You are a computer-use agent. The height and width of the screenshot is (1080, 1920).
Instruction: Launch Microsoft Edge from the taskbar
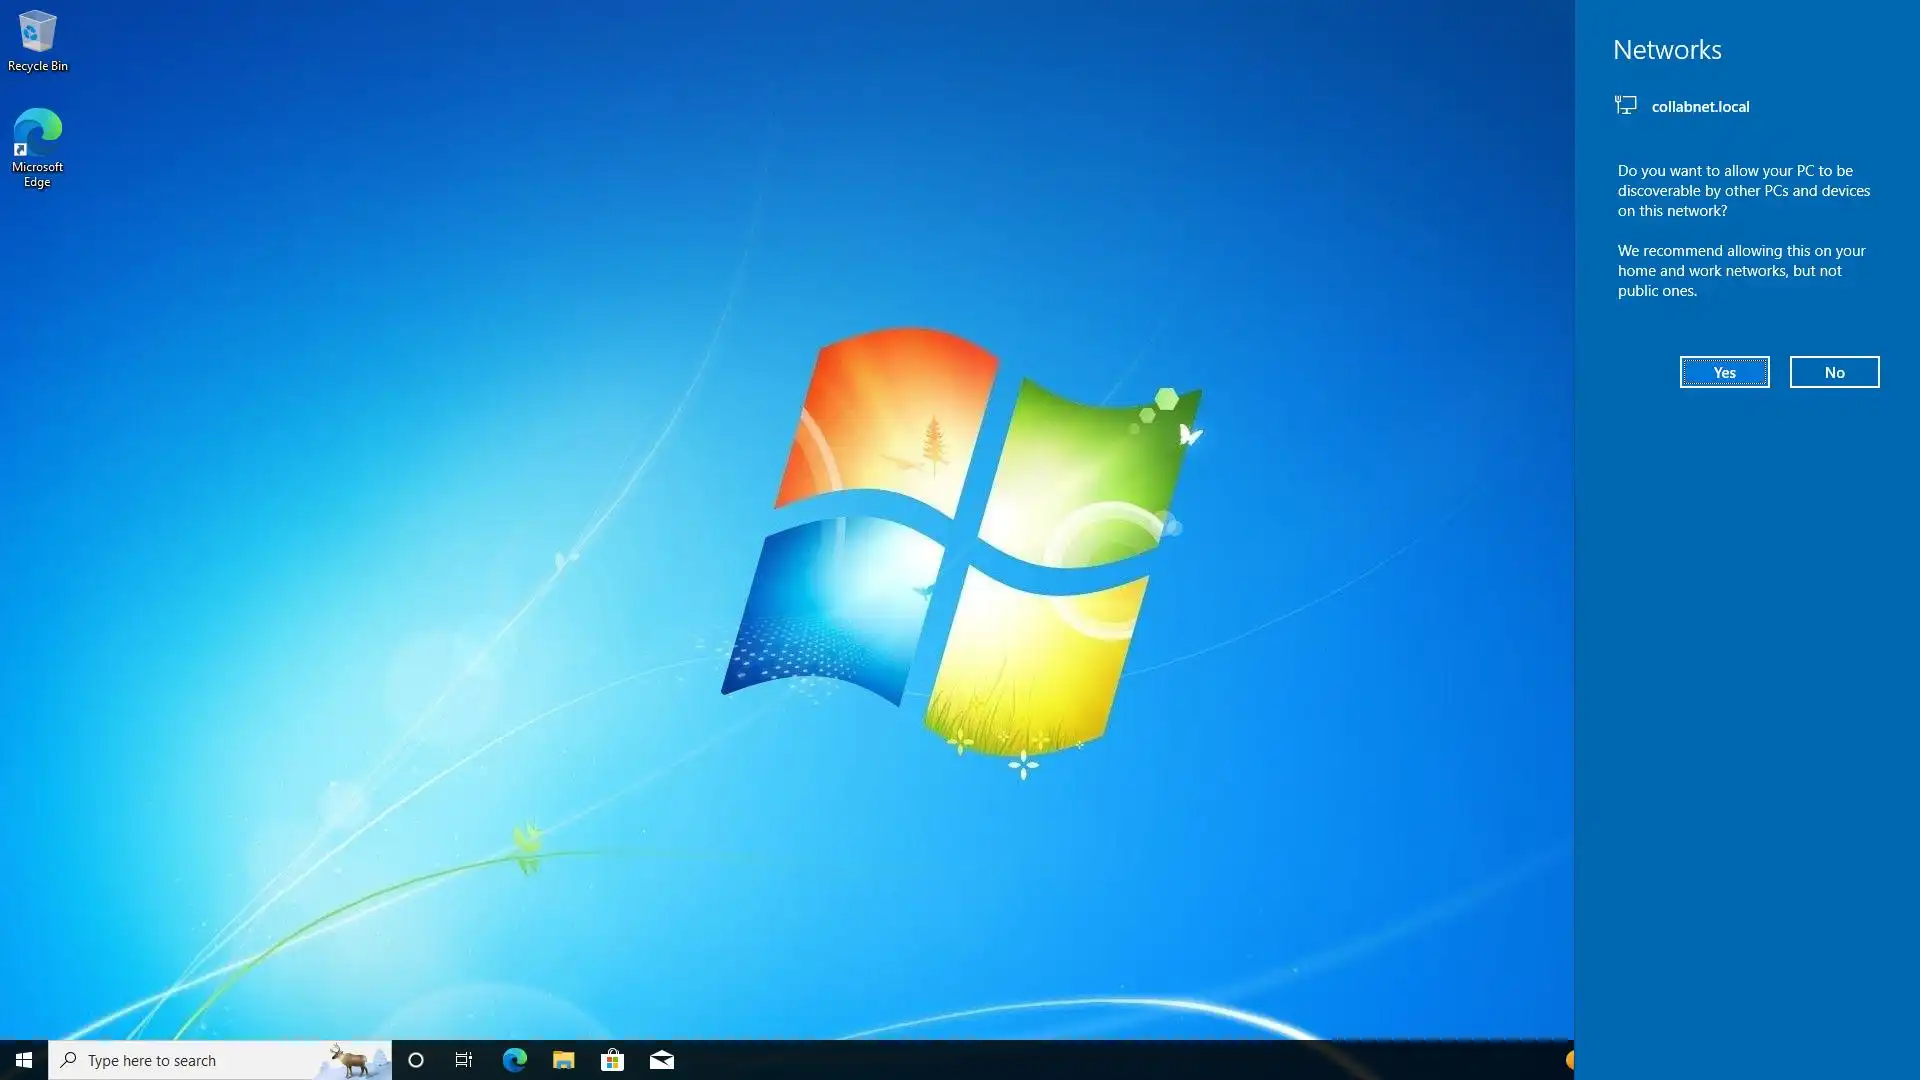point(514,1060)
